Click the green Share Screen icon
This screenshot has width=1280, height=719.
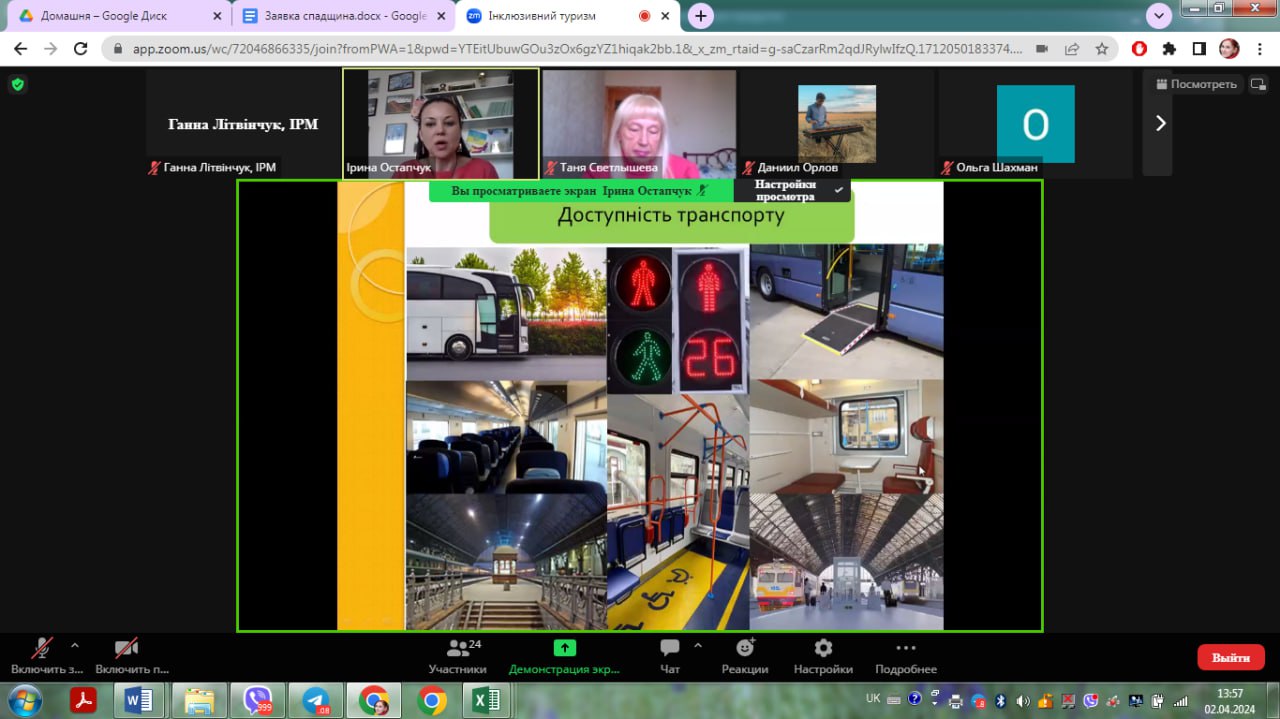565,648
